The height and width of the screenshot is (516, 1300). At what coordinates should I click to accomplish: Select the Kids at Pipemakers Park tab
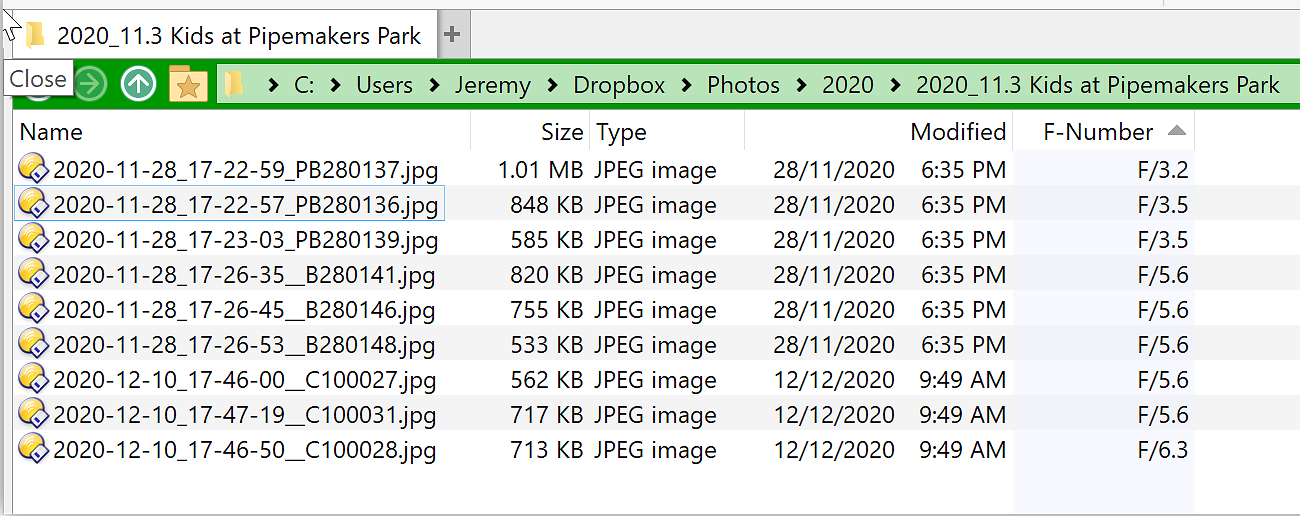click(x=238, y=36)
